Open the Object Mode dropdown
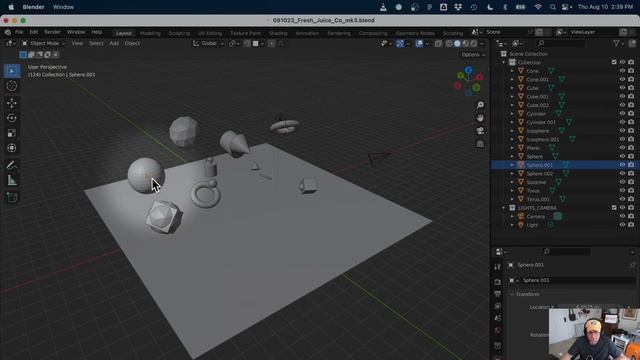Image resolution: width=640 pixels, height=360 pixels. tap(43, 43)
